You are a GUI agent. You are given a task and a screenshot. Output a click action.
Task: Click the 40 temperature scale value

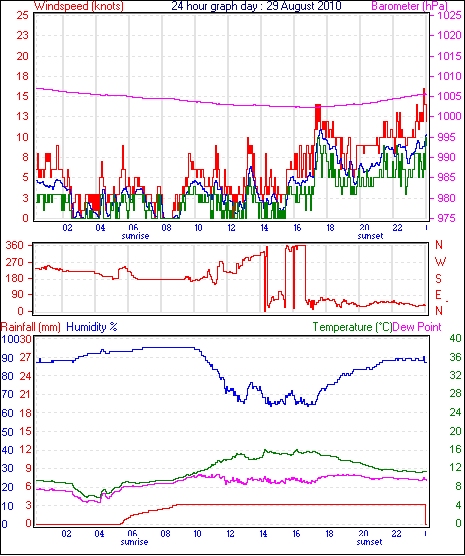coord(455,338)
